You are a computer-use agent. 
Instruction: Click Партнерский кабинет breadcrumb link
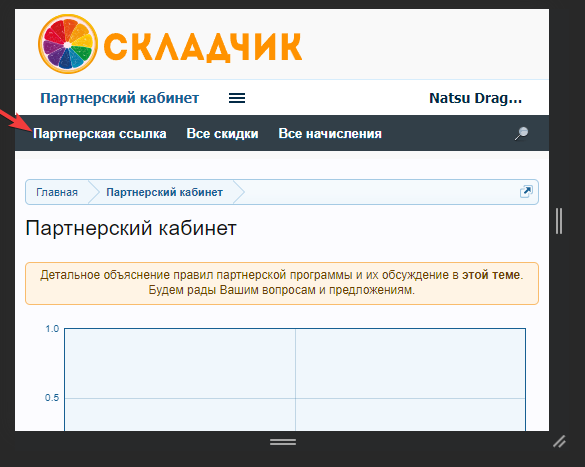click(165, 192)
